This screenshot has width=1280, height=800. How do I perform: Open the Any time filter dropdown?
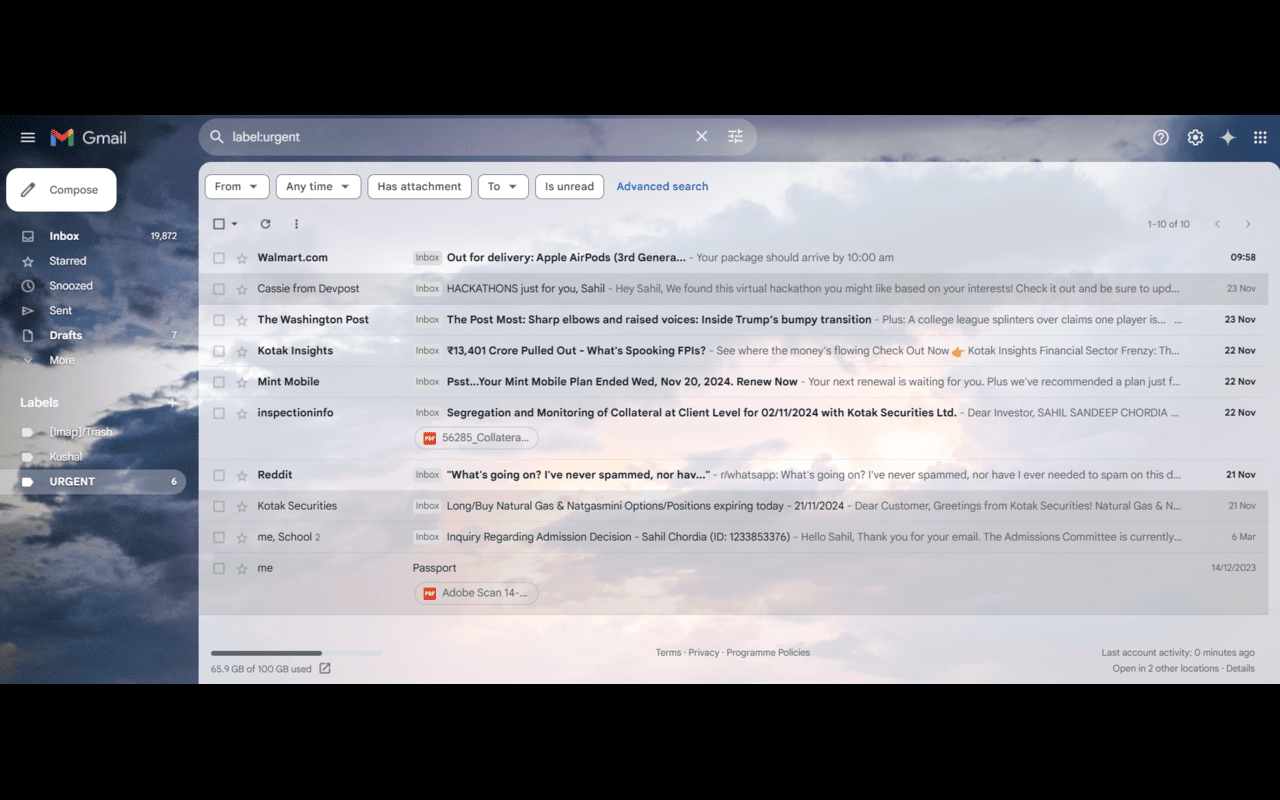pyautogui.click(x=318, y=187)
